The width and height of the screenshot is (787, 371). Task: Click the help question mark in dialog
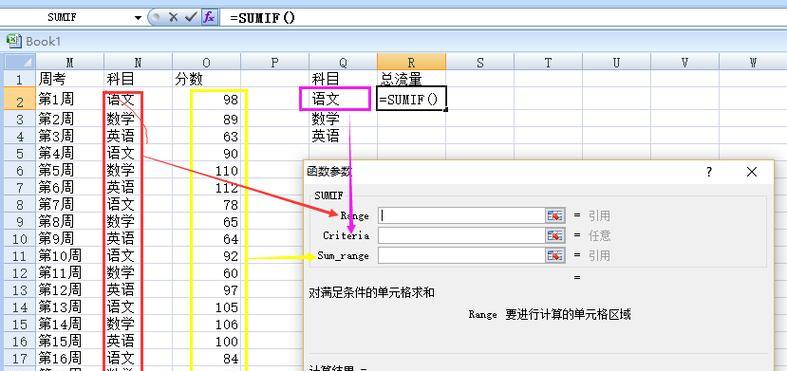coord(709,172)
